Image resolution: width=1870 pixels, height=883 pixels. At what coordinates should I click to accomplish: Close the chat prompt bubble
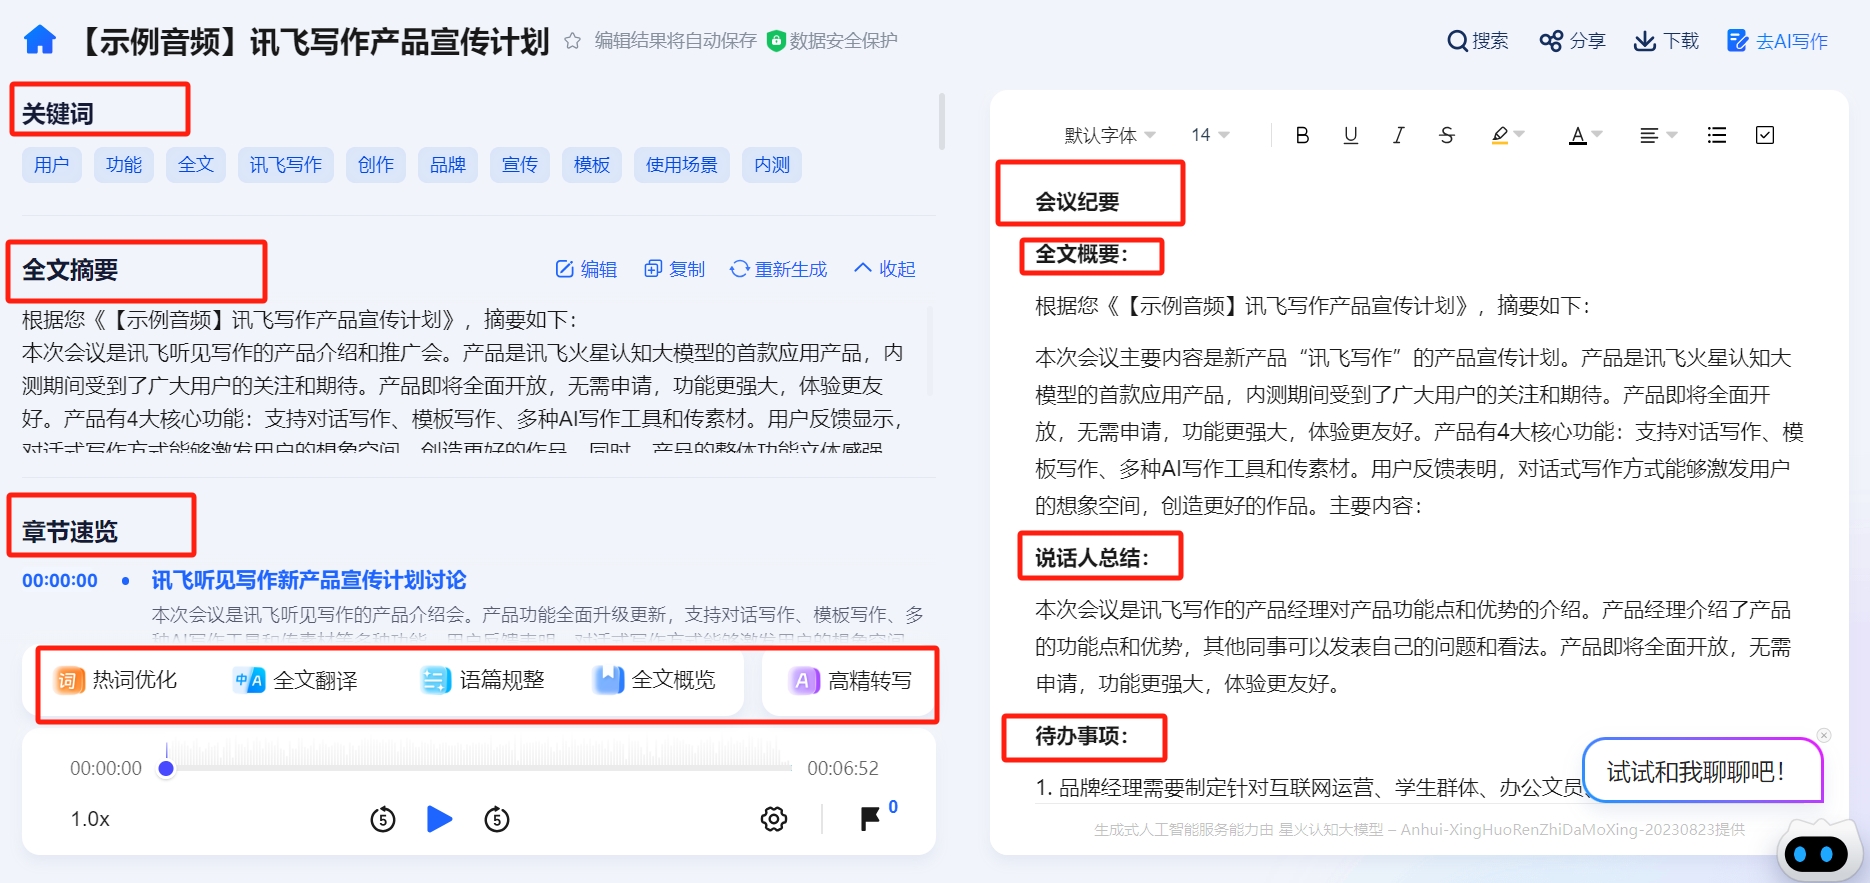(x=1824, y=735)
